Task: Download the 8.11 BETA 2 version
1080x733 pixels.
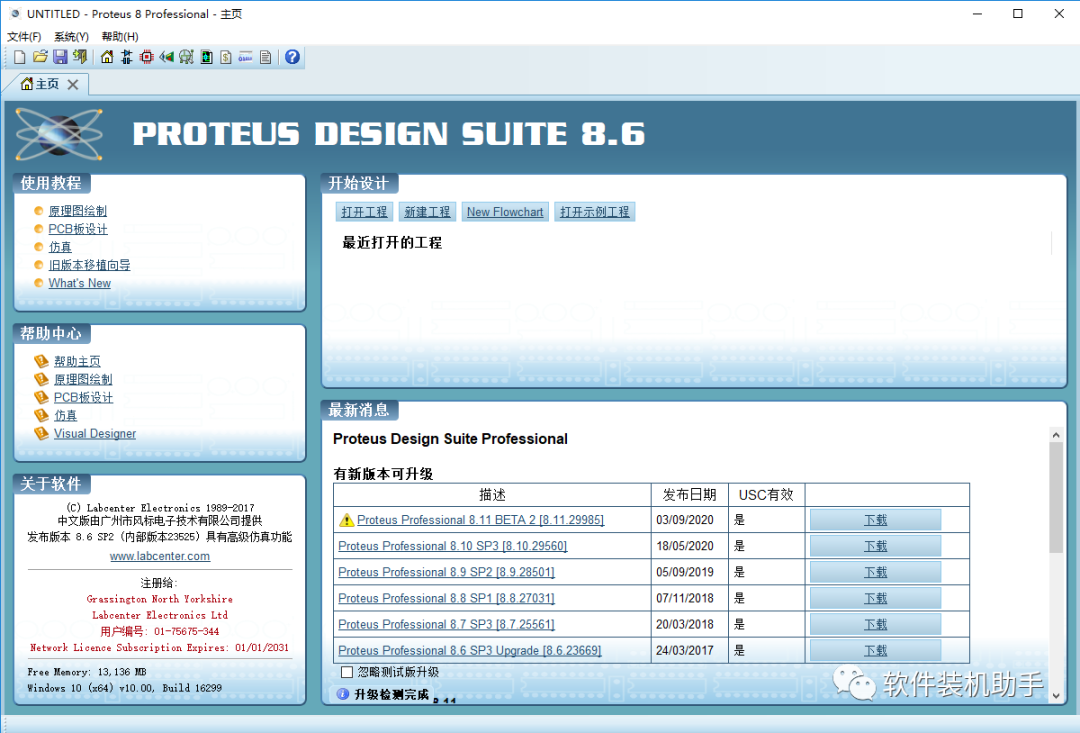Action: pos(875,520)
